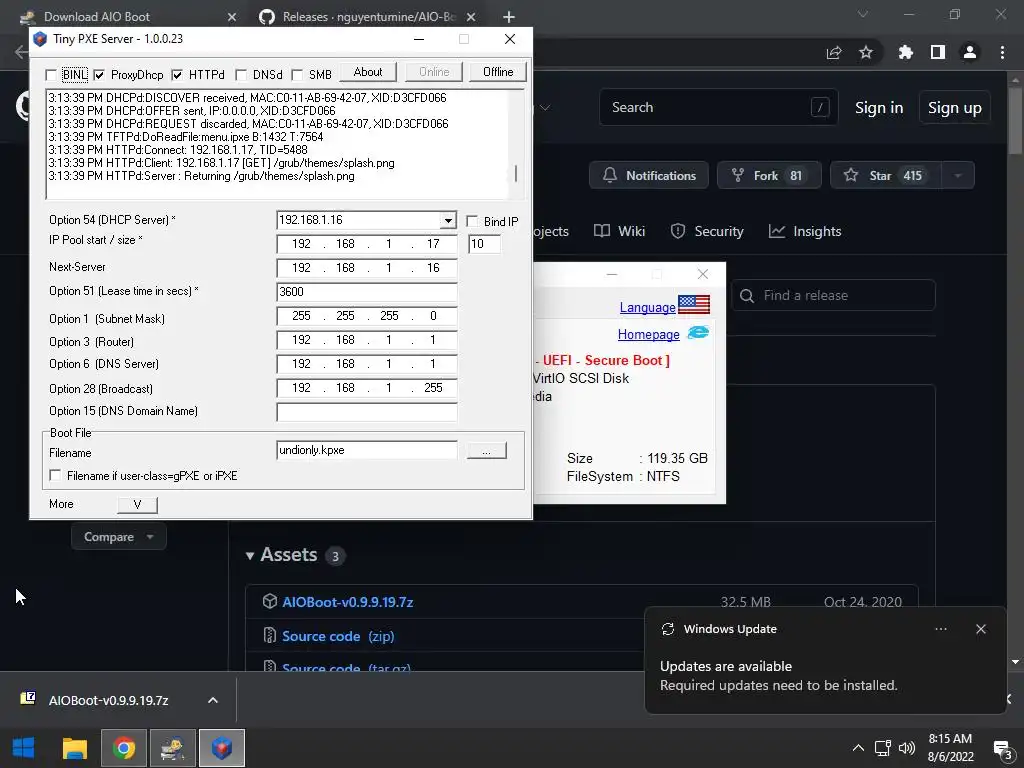Image resolution: width=1024 pixels, height=768 pixels.
Task: Open a new browser tab
Action: pos(509,17)
